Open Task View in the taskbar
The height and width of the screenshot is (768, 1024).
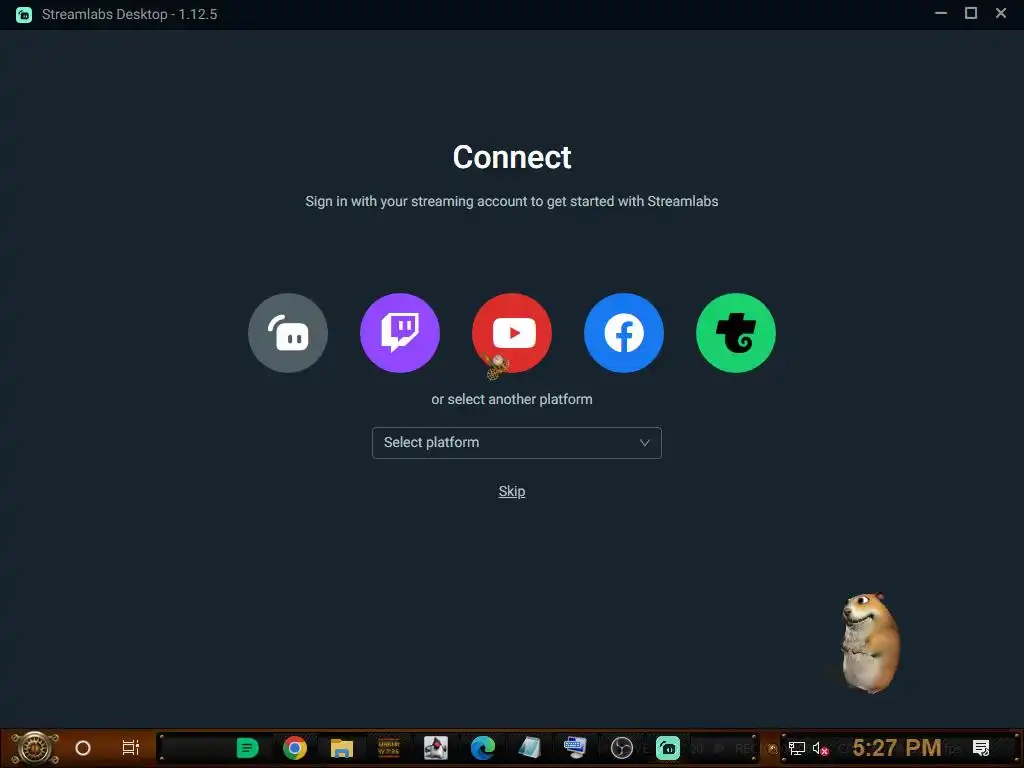[x=131, y=748]
